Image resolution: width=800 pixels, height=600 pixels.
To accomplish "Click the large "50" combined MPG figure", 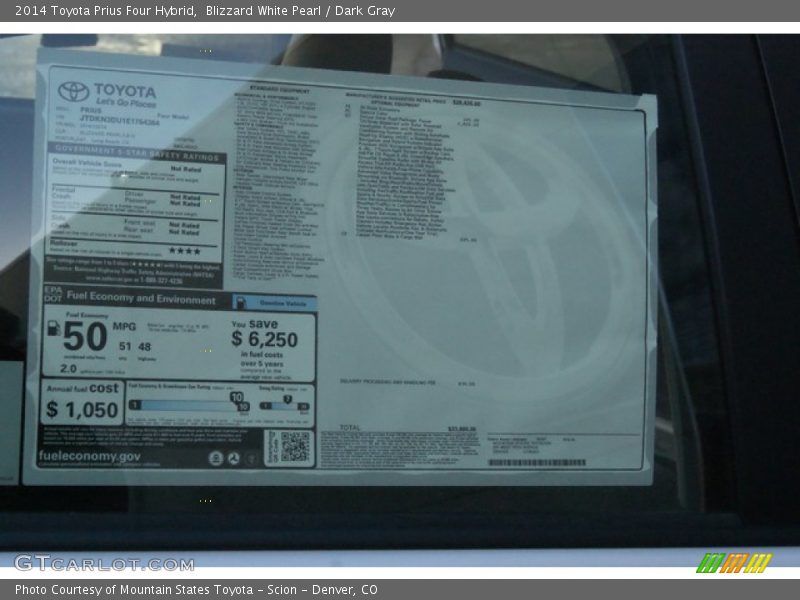I will tap(85, 337).
